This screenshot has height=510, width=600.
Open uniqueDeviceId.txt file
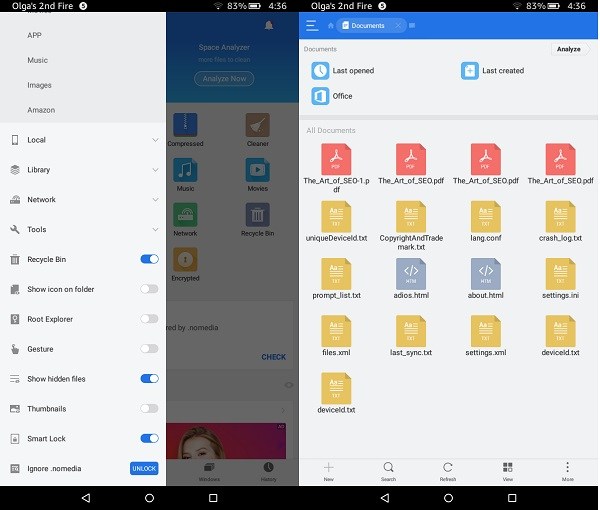336,222
